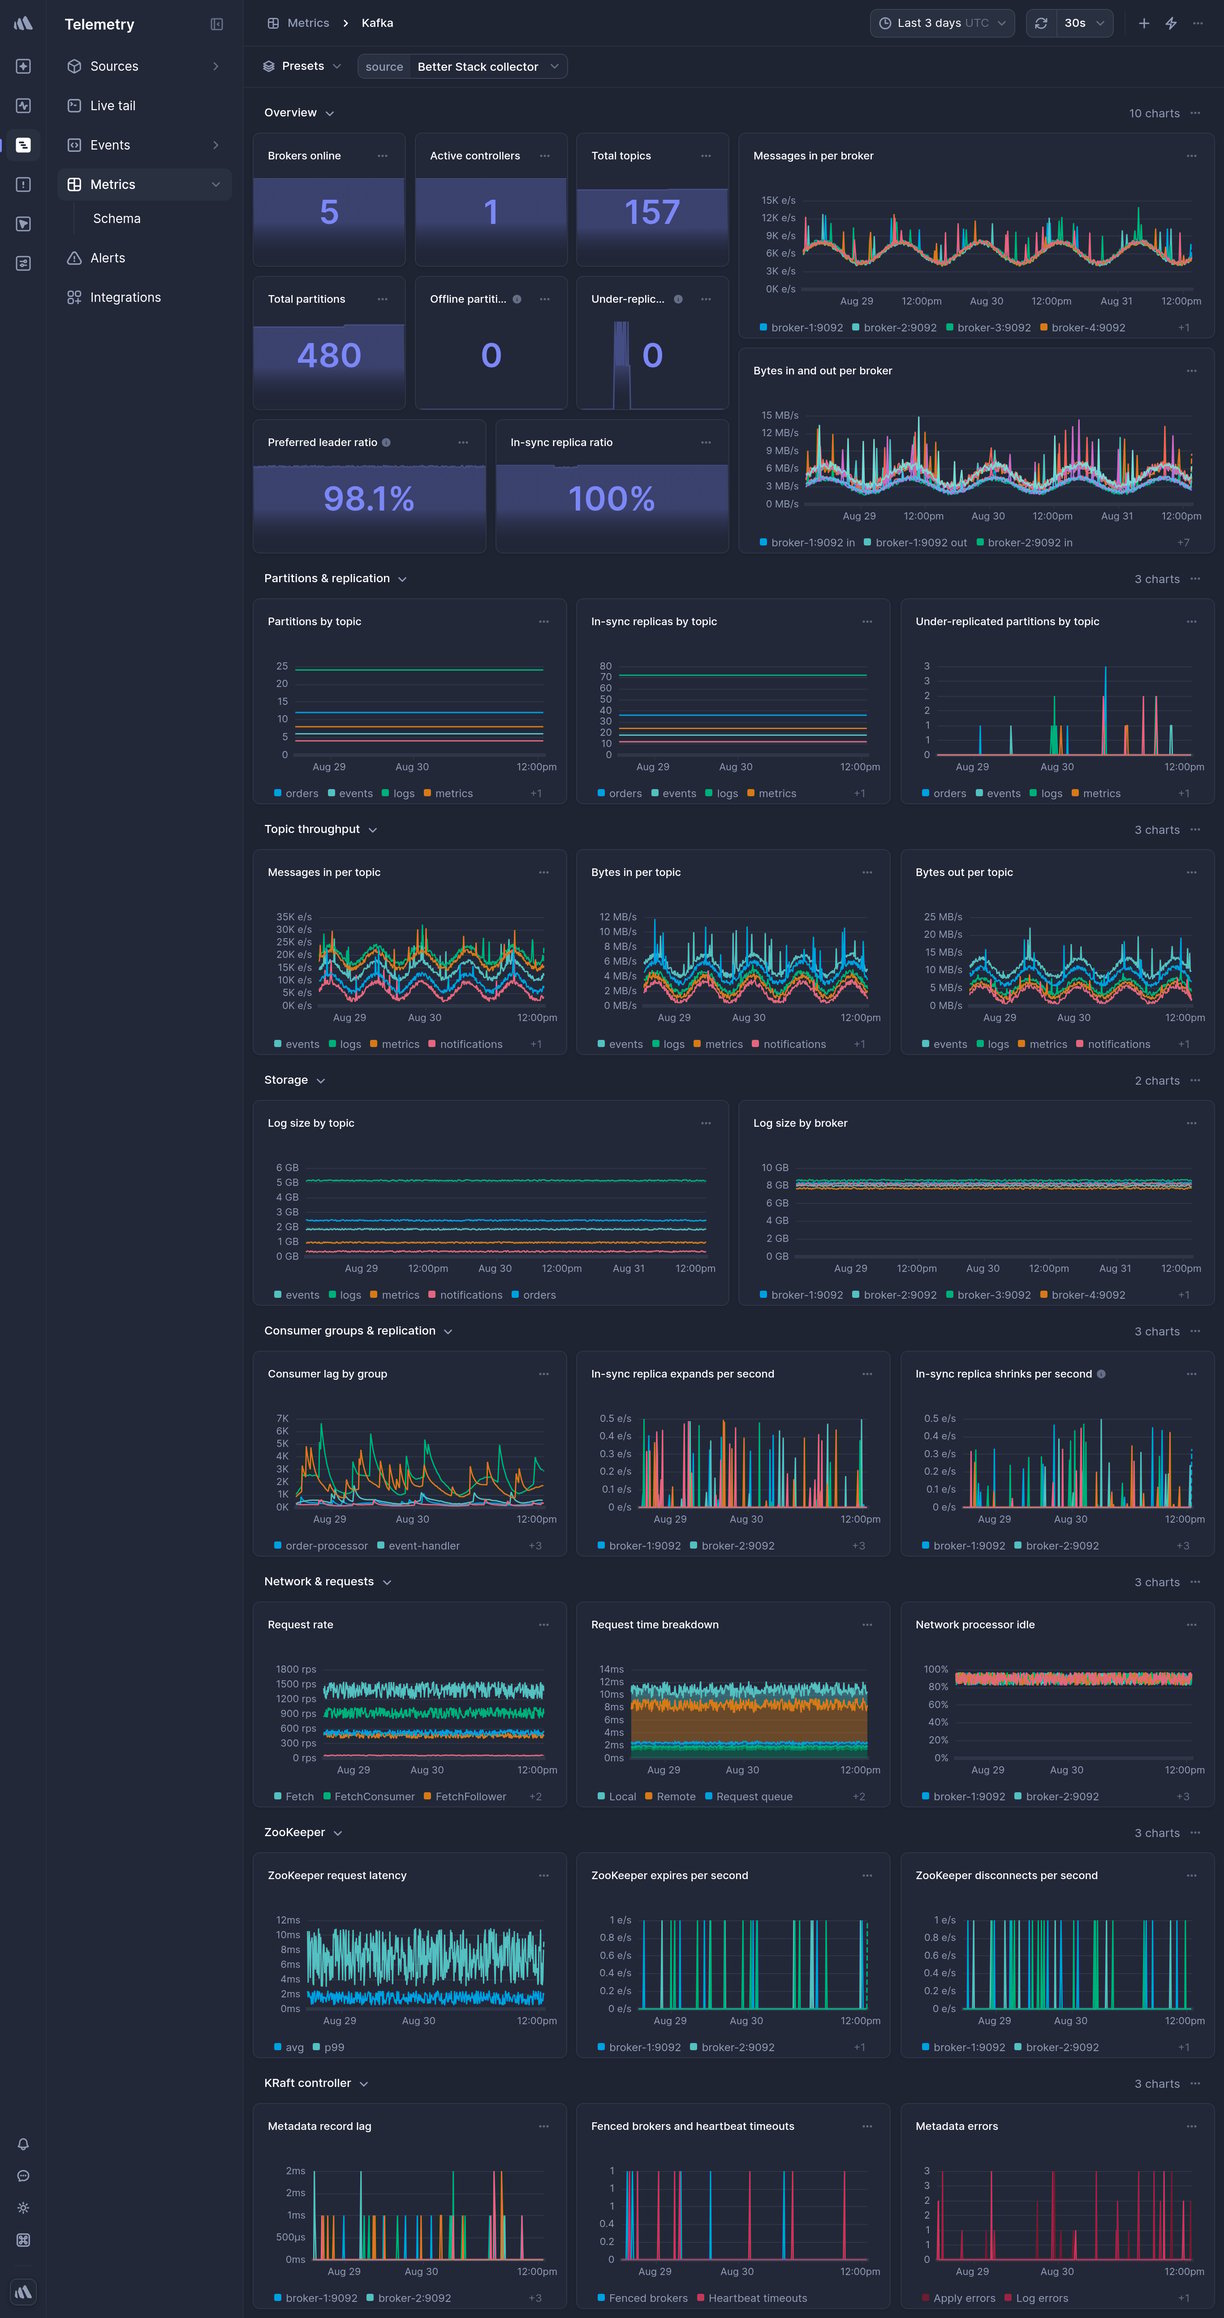Toggle order-processor series in Consumer lag chart
This screenshot has height=2318, width=1224.
click(321, 1546)
